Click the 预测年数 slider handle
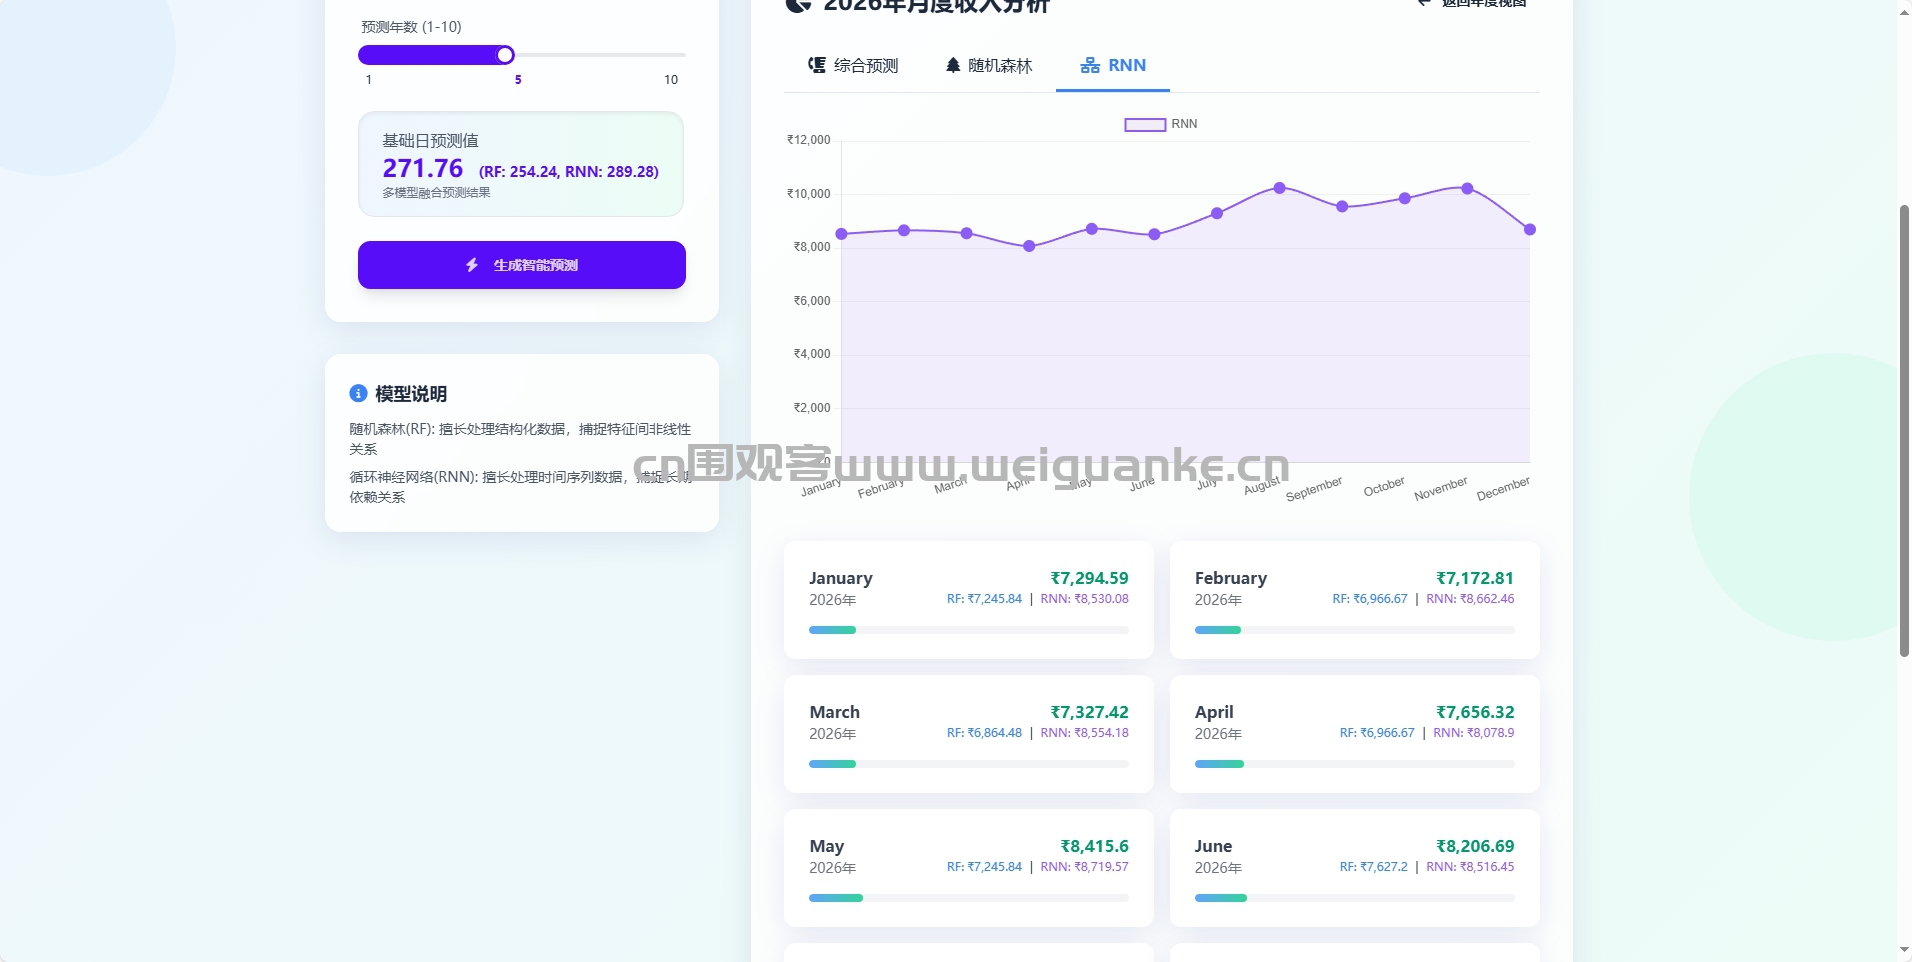1912x962 pixels. (506, 55)
